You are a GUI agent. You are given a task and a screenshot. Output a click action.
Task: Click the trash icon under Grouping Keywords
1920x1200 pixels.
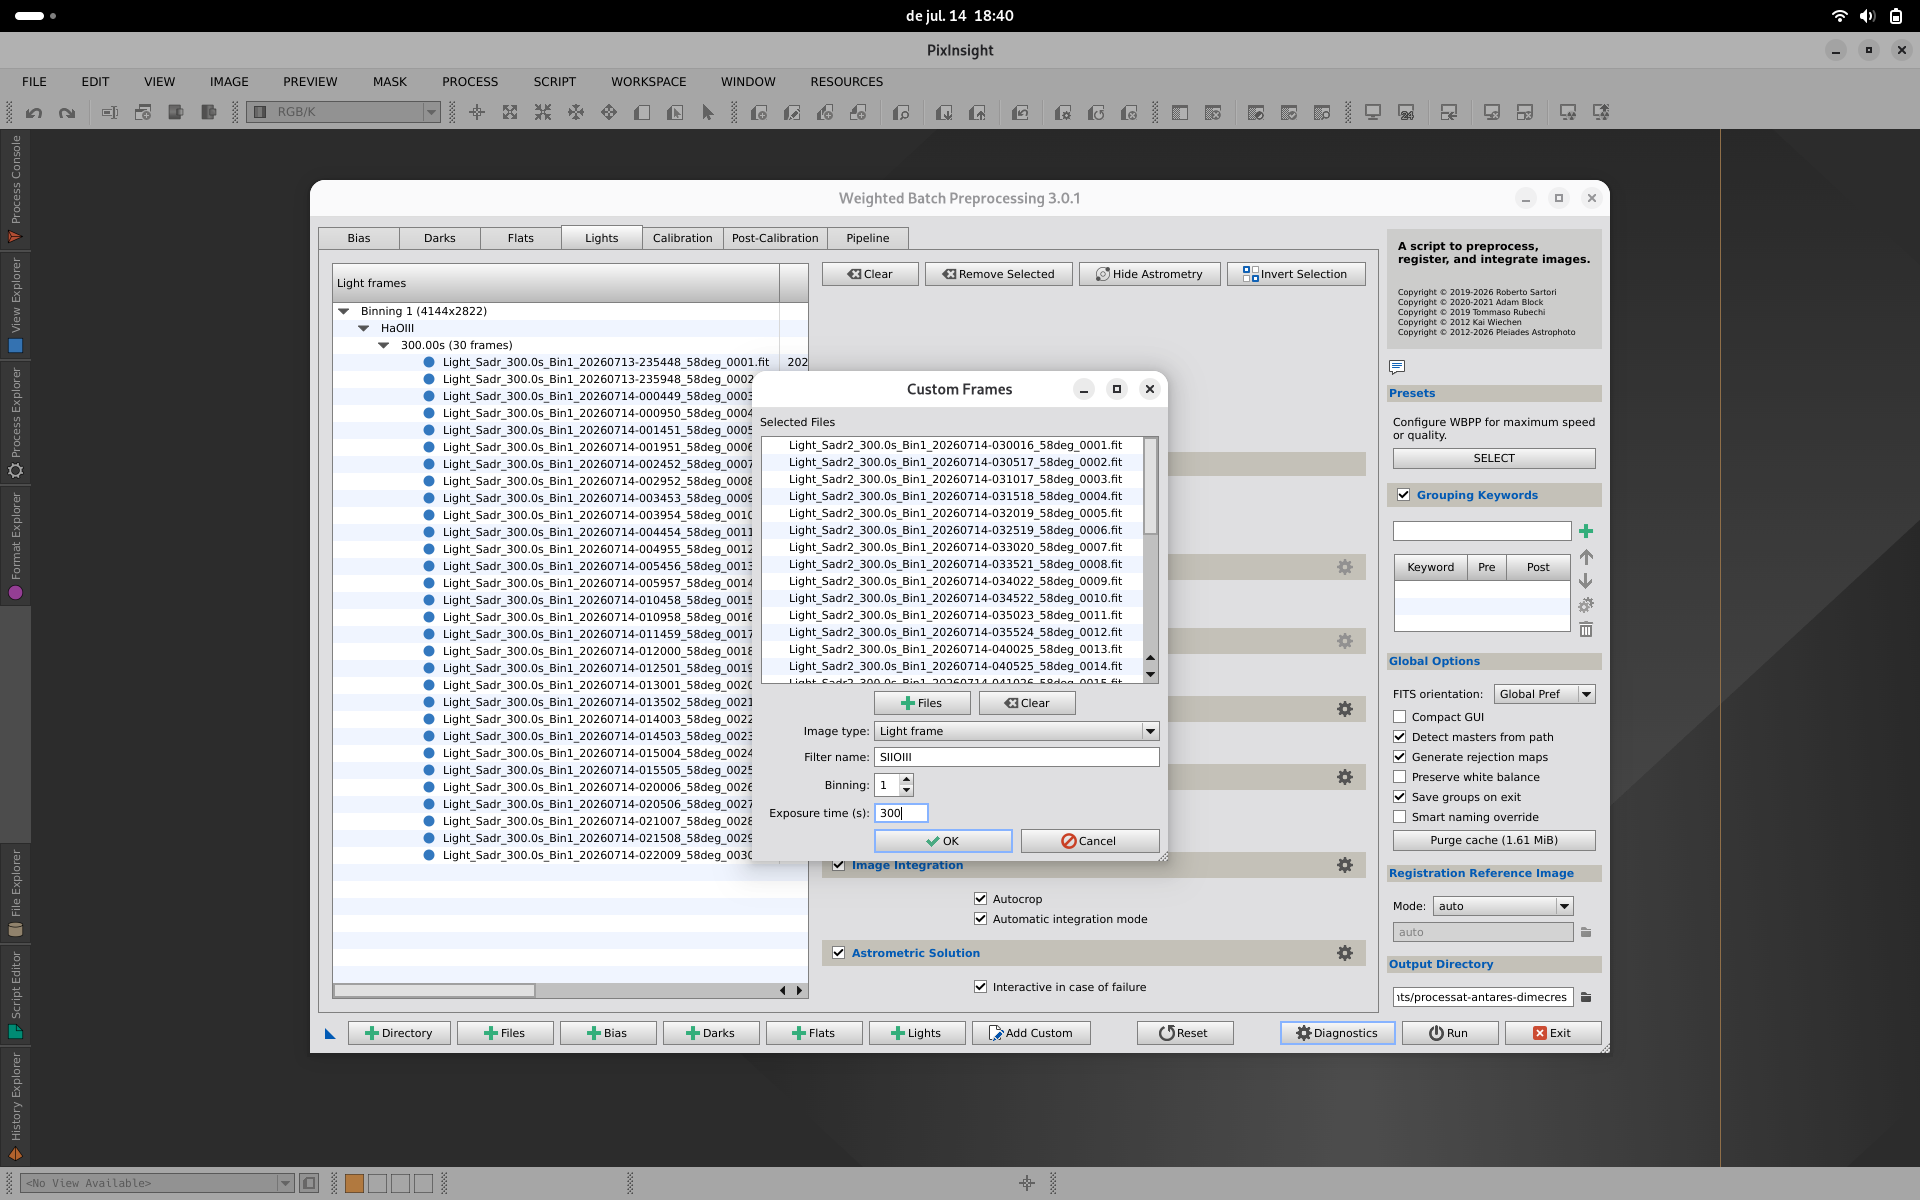click(1586, 630)
